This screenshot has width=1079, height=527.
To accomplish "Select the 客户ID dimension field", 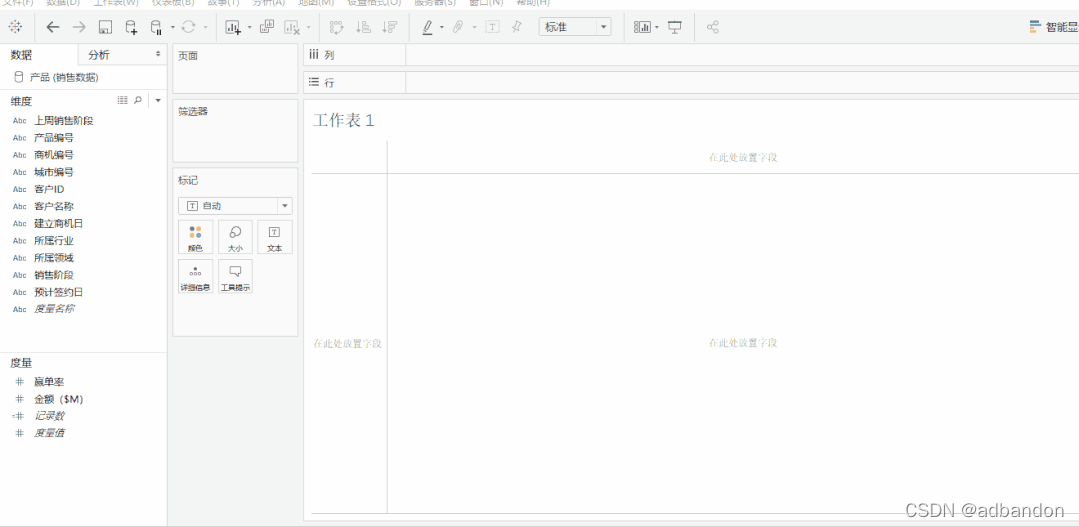I will (49, 189).
